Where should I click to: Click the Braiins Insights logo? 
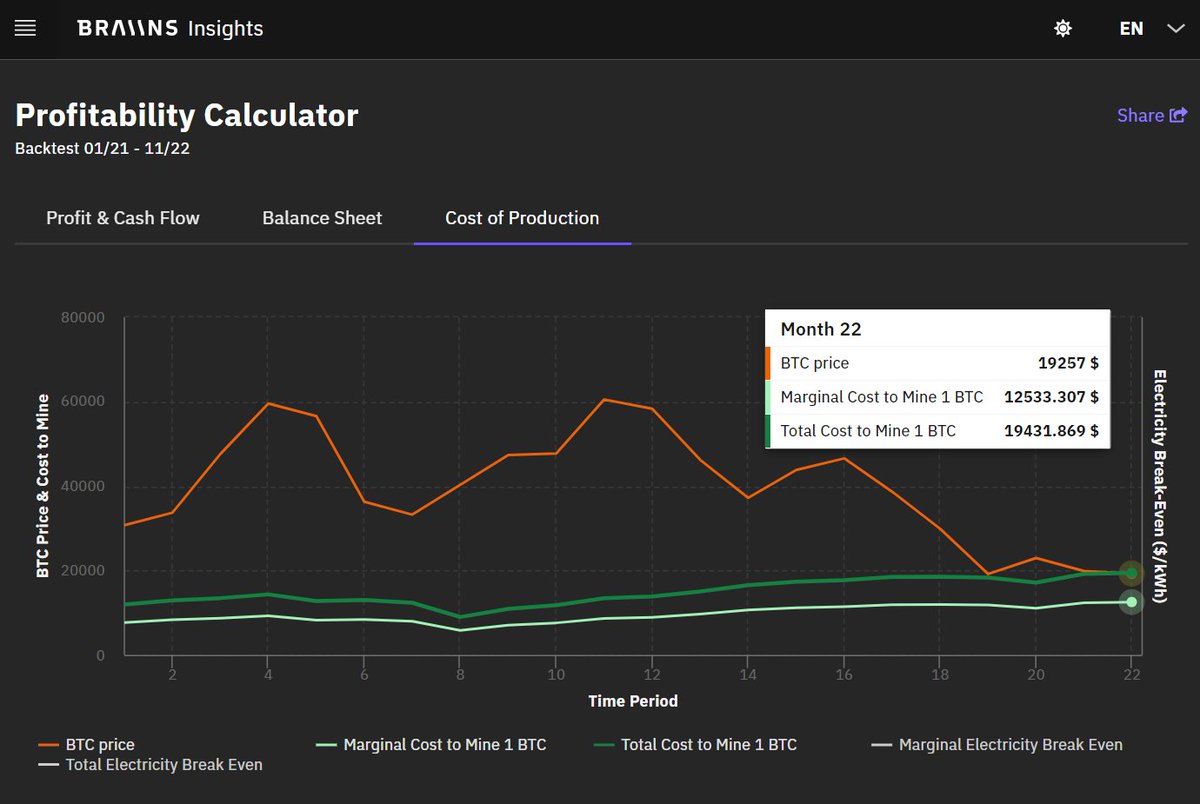point(170,29)
